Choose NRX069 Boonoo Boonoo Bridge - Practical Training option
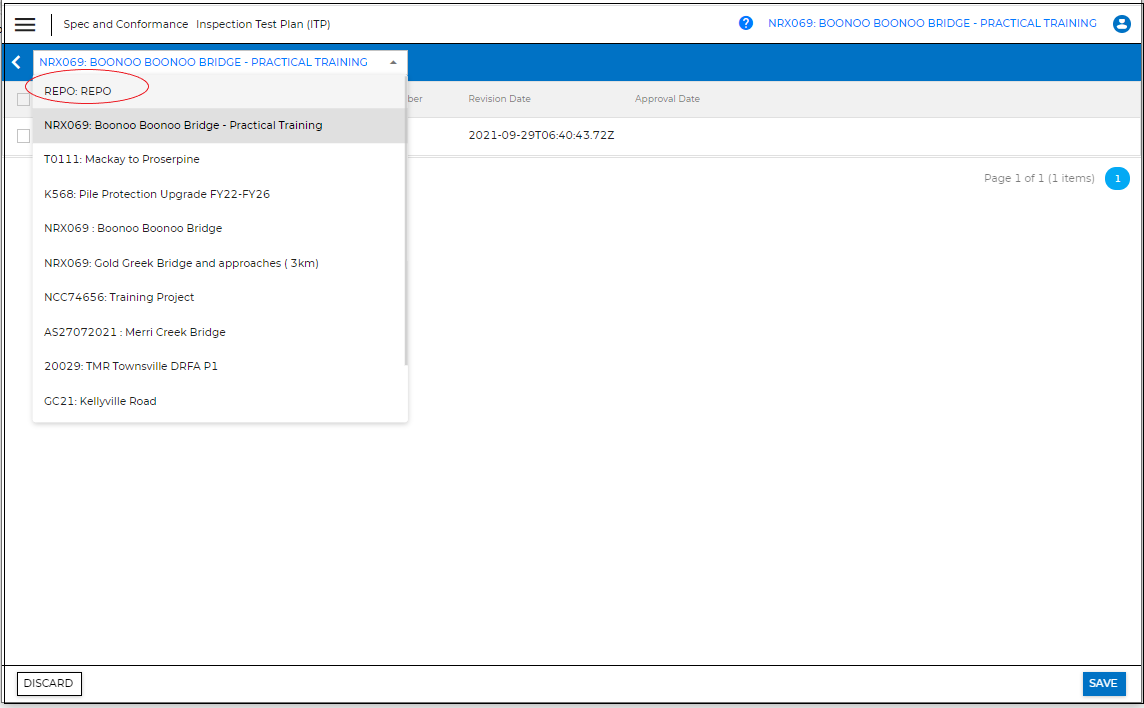 tap(183, 126)
